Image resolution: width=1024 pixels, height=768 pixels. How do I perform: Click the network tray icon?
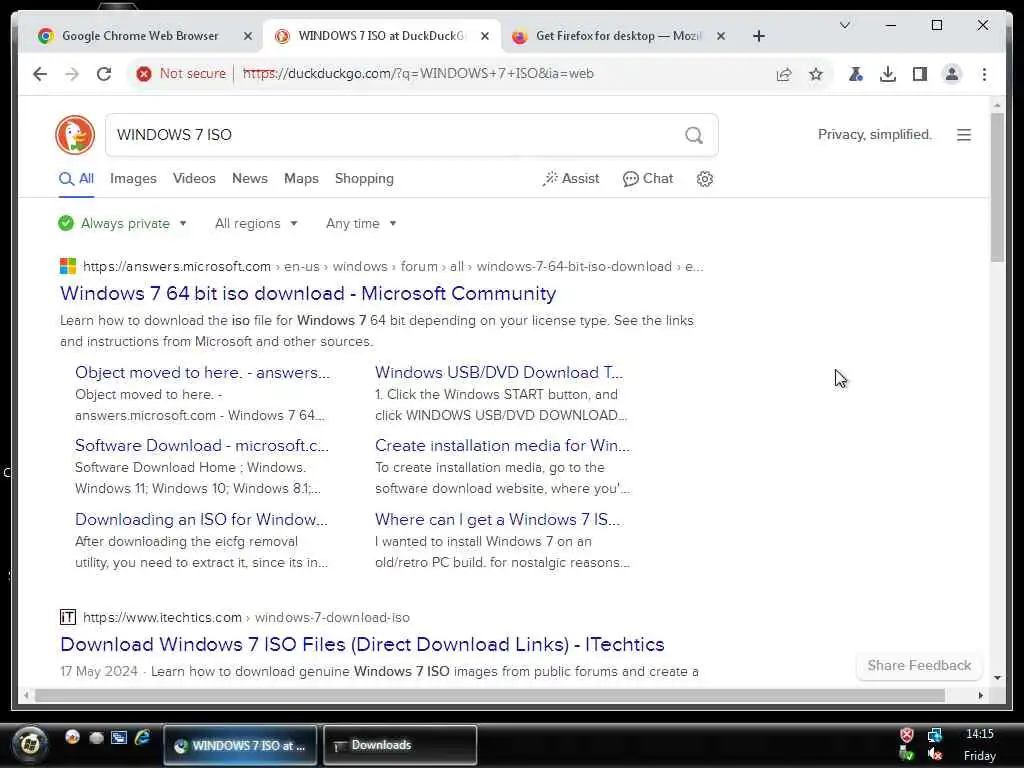pyautogui.click(x=935, y=735)
